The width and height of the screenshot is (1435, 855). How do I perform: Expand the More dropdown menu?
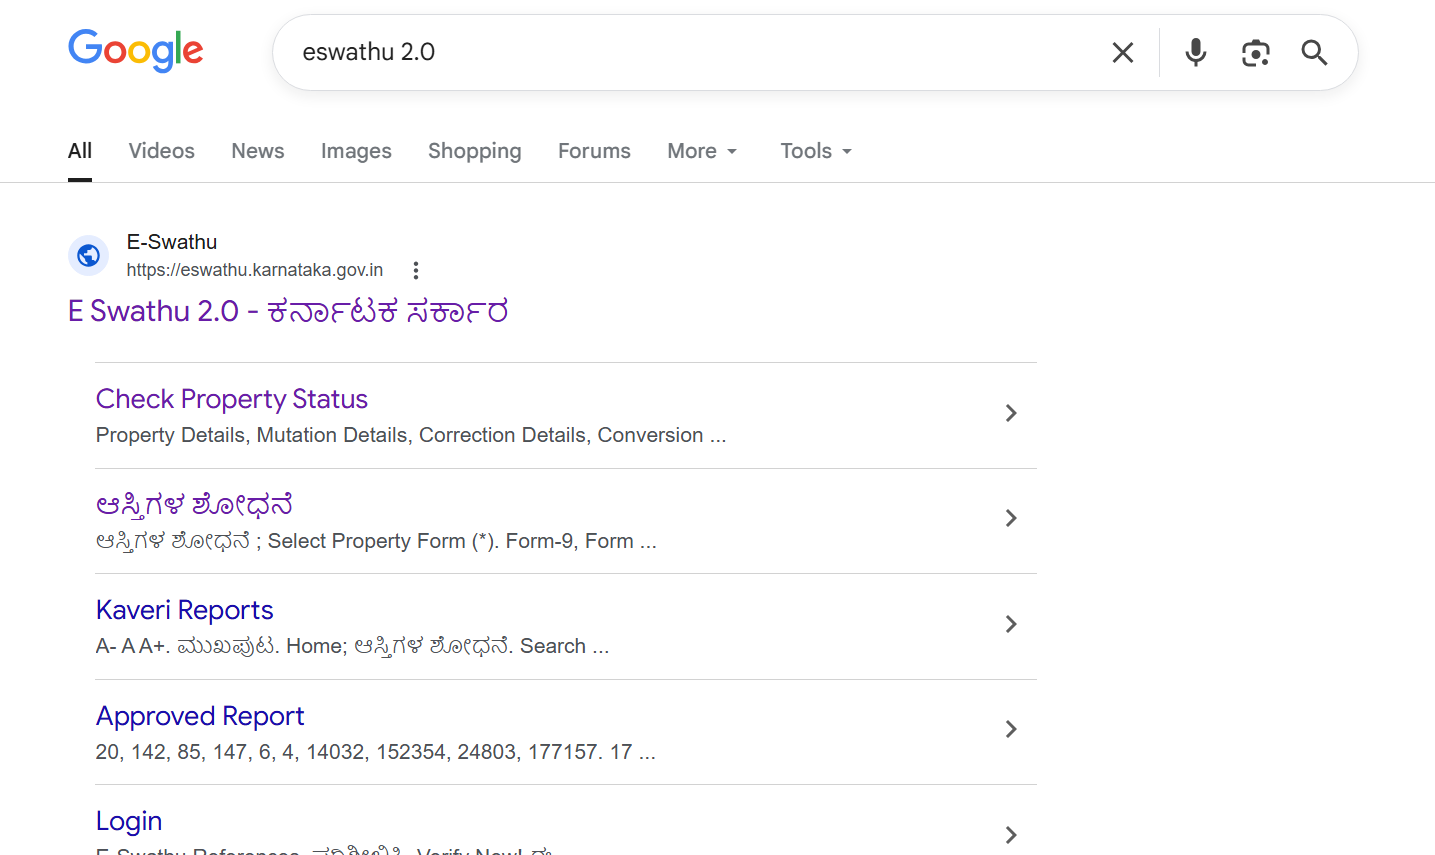coord(702,151)
